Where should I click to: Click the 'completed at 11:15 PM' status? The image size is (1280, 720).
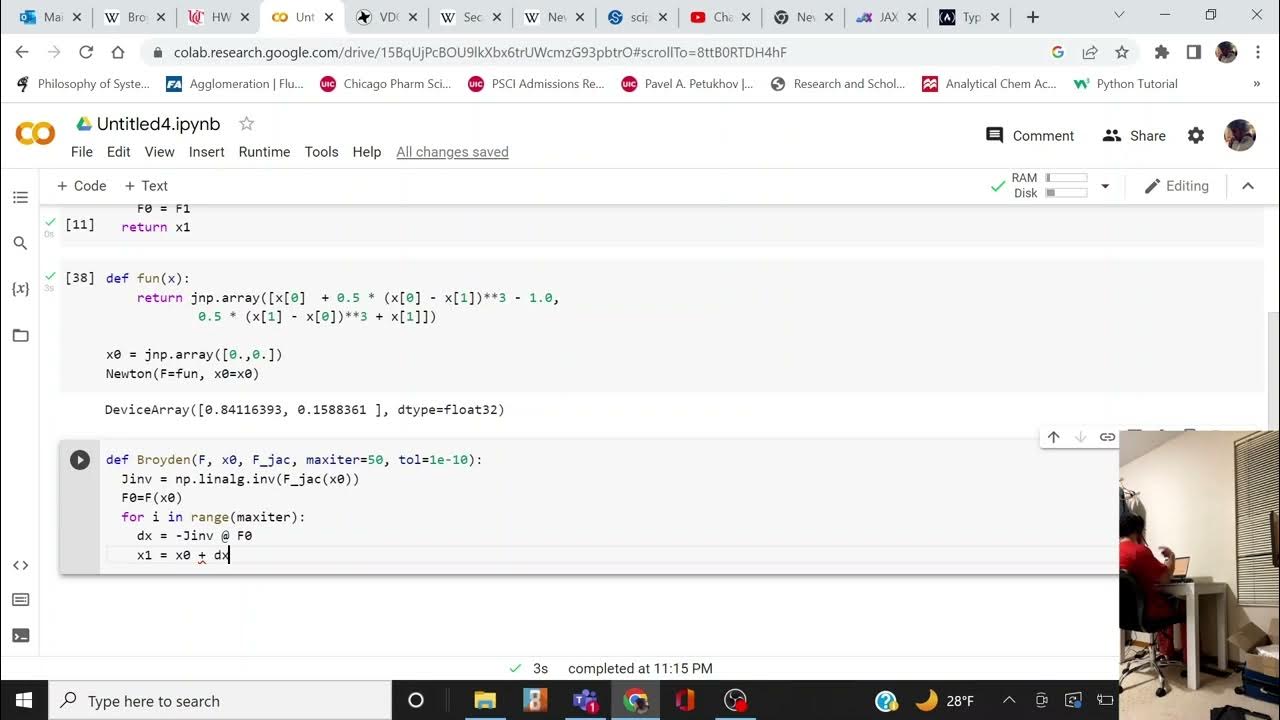tap(640, 668)
